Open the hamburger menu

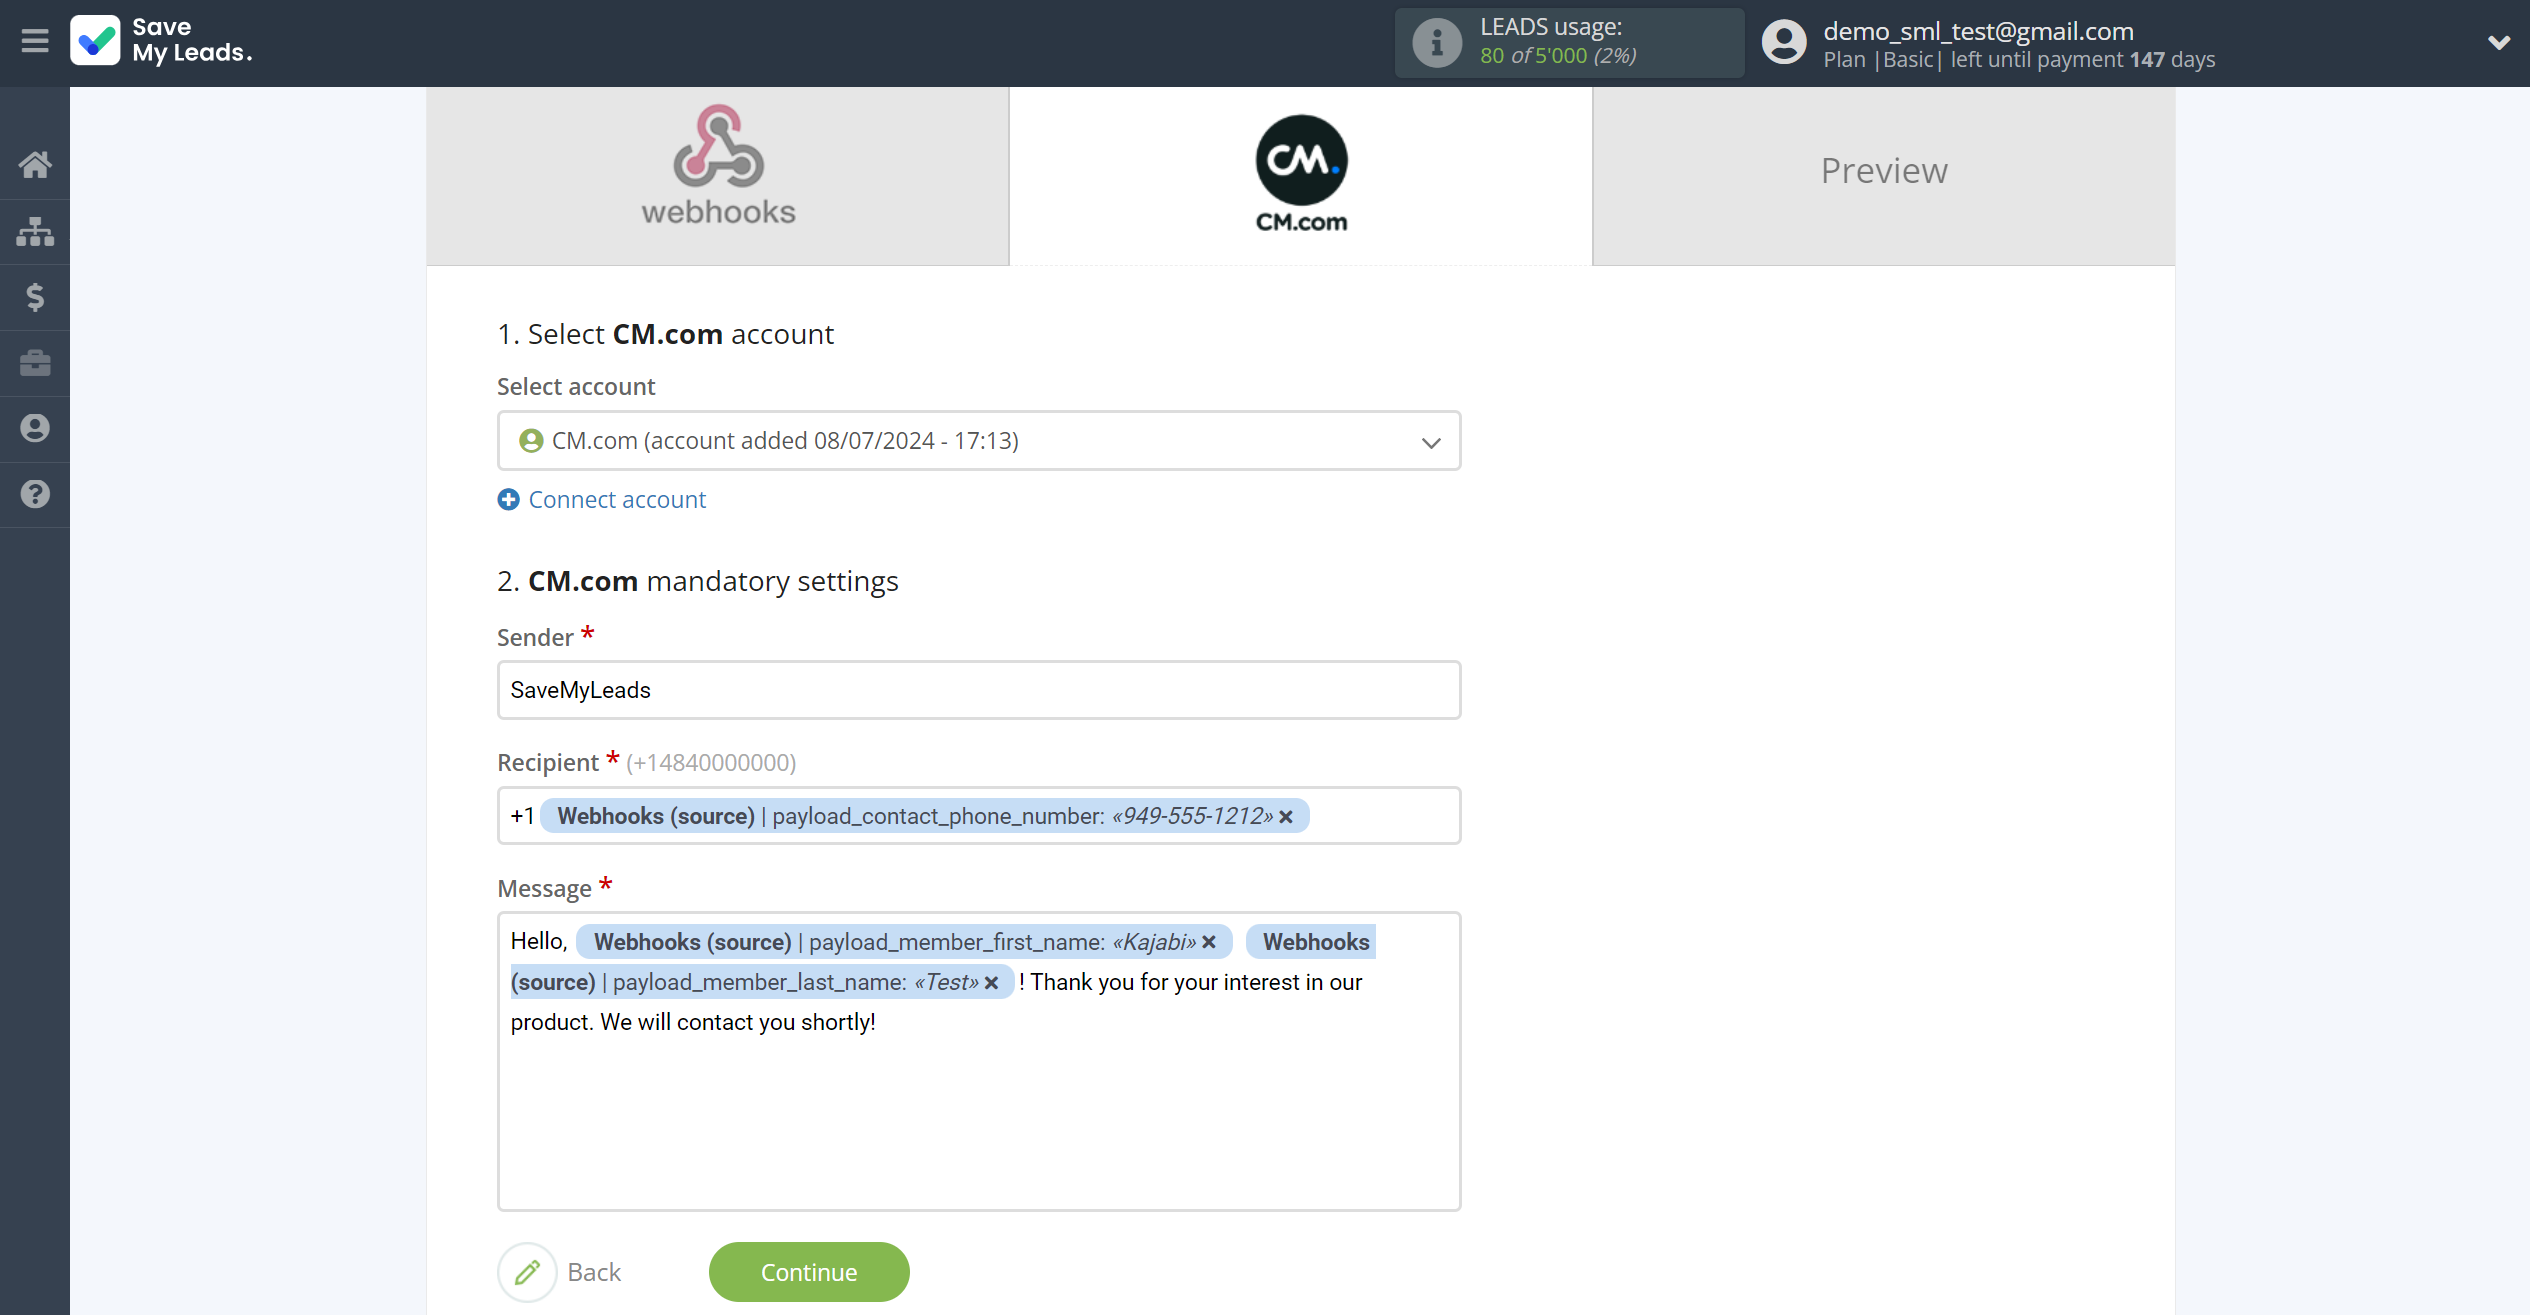[35, 41]
